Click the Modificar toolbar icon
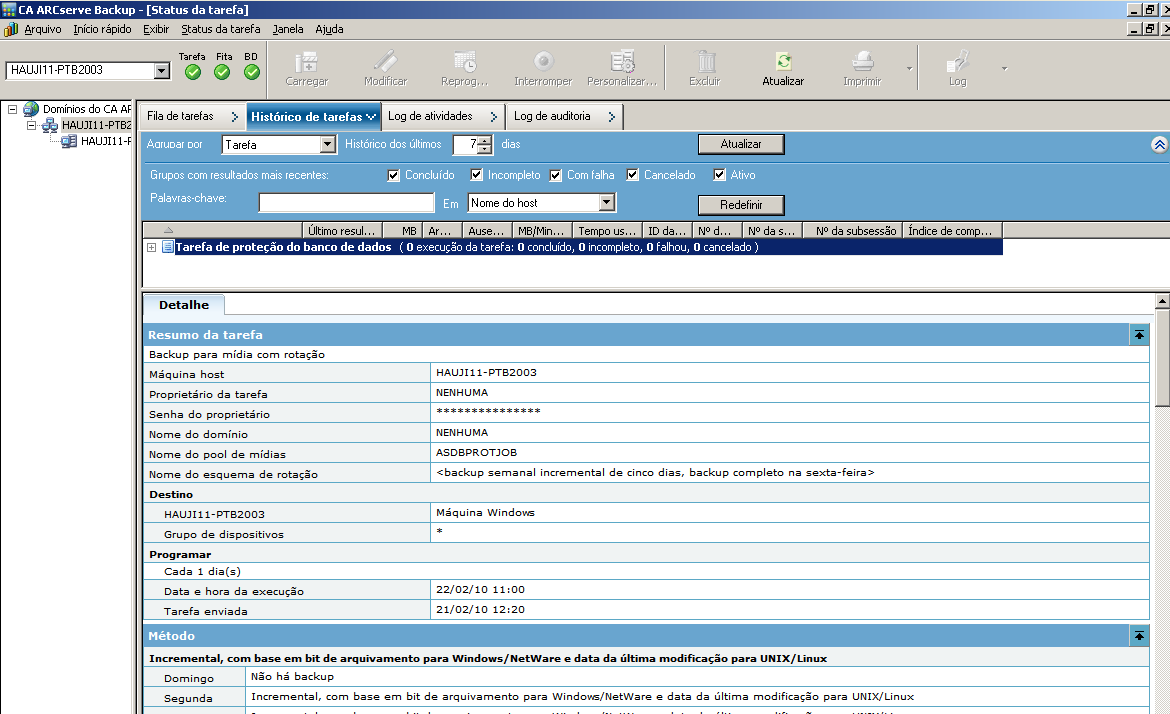1170x714 pixels. pyautogui.click(x=385, y=62)
